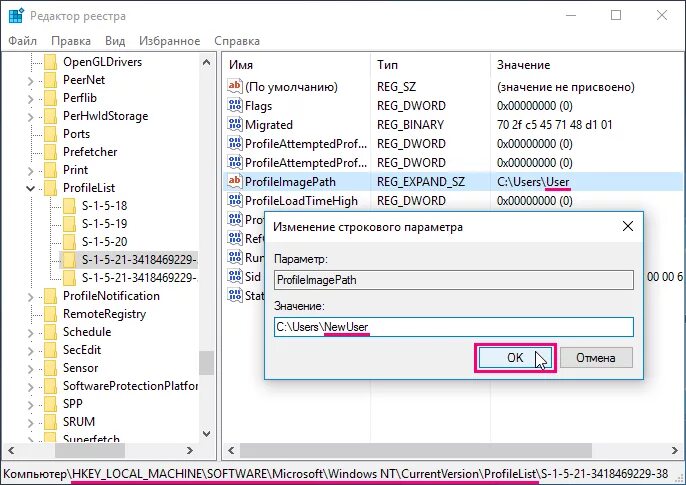Click tree pane scroll down arrow

(x=206, y=434)
